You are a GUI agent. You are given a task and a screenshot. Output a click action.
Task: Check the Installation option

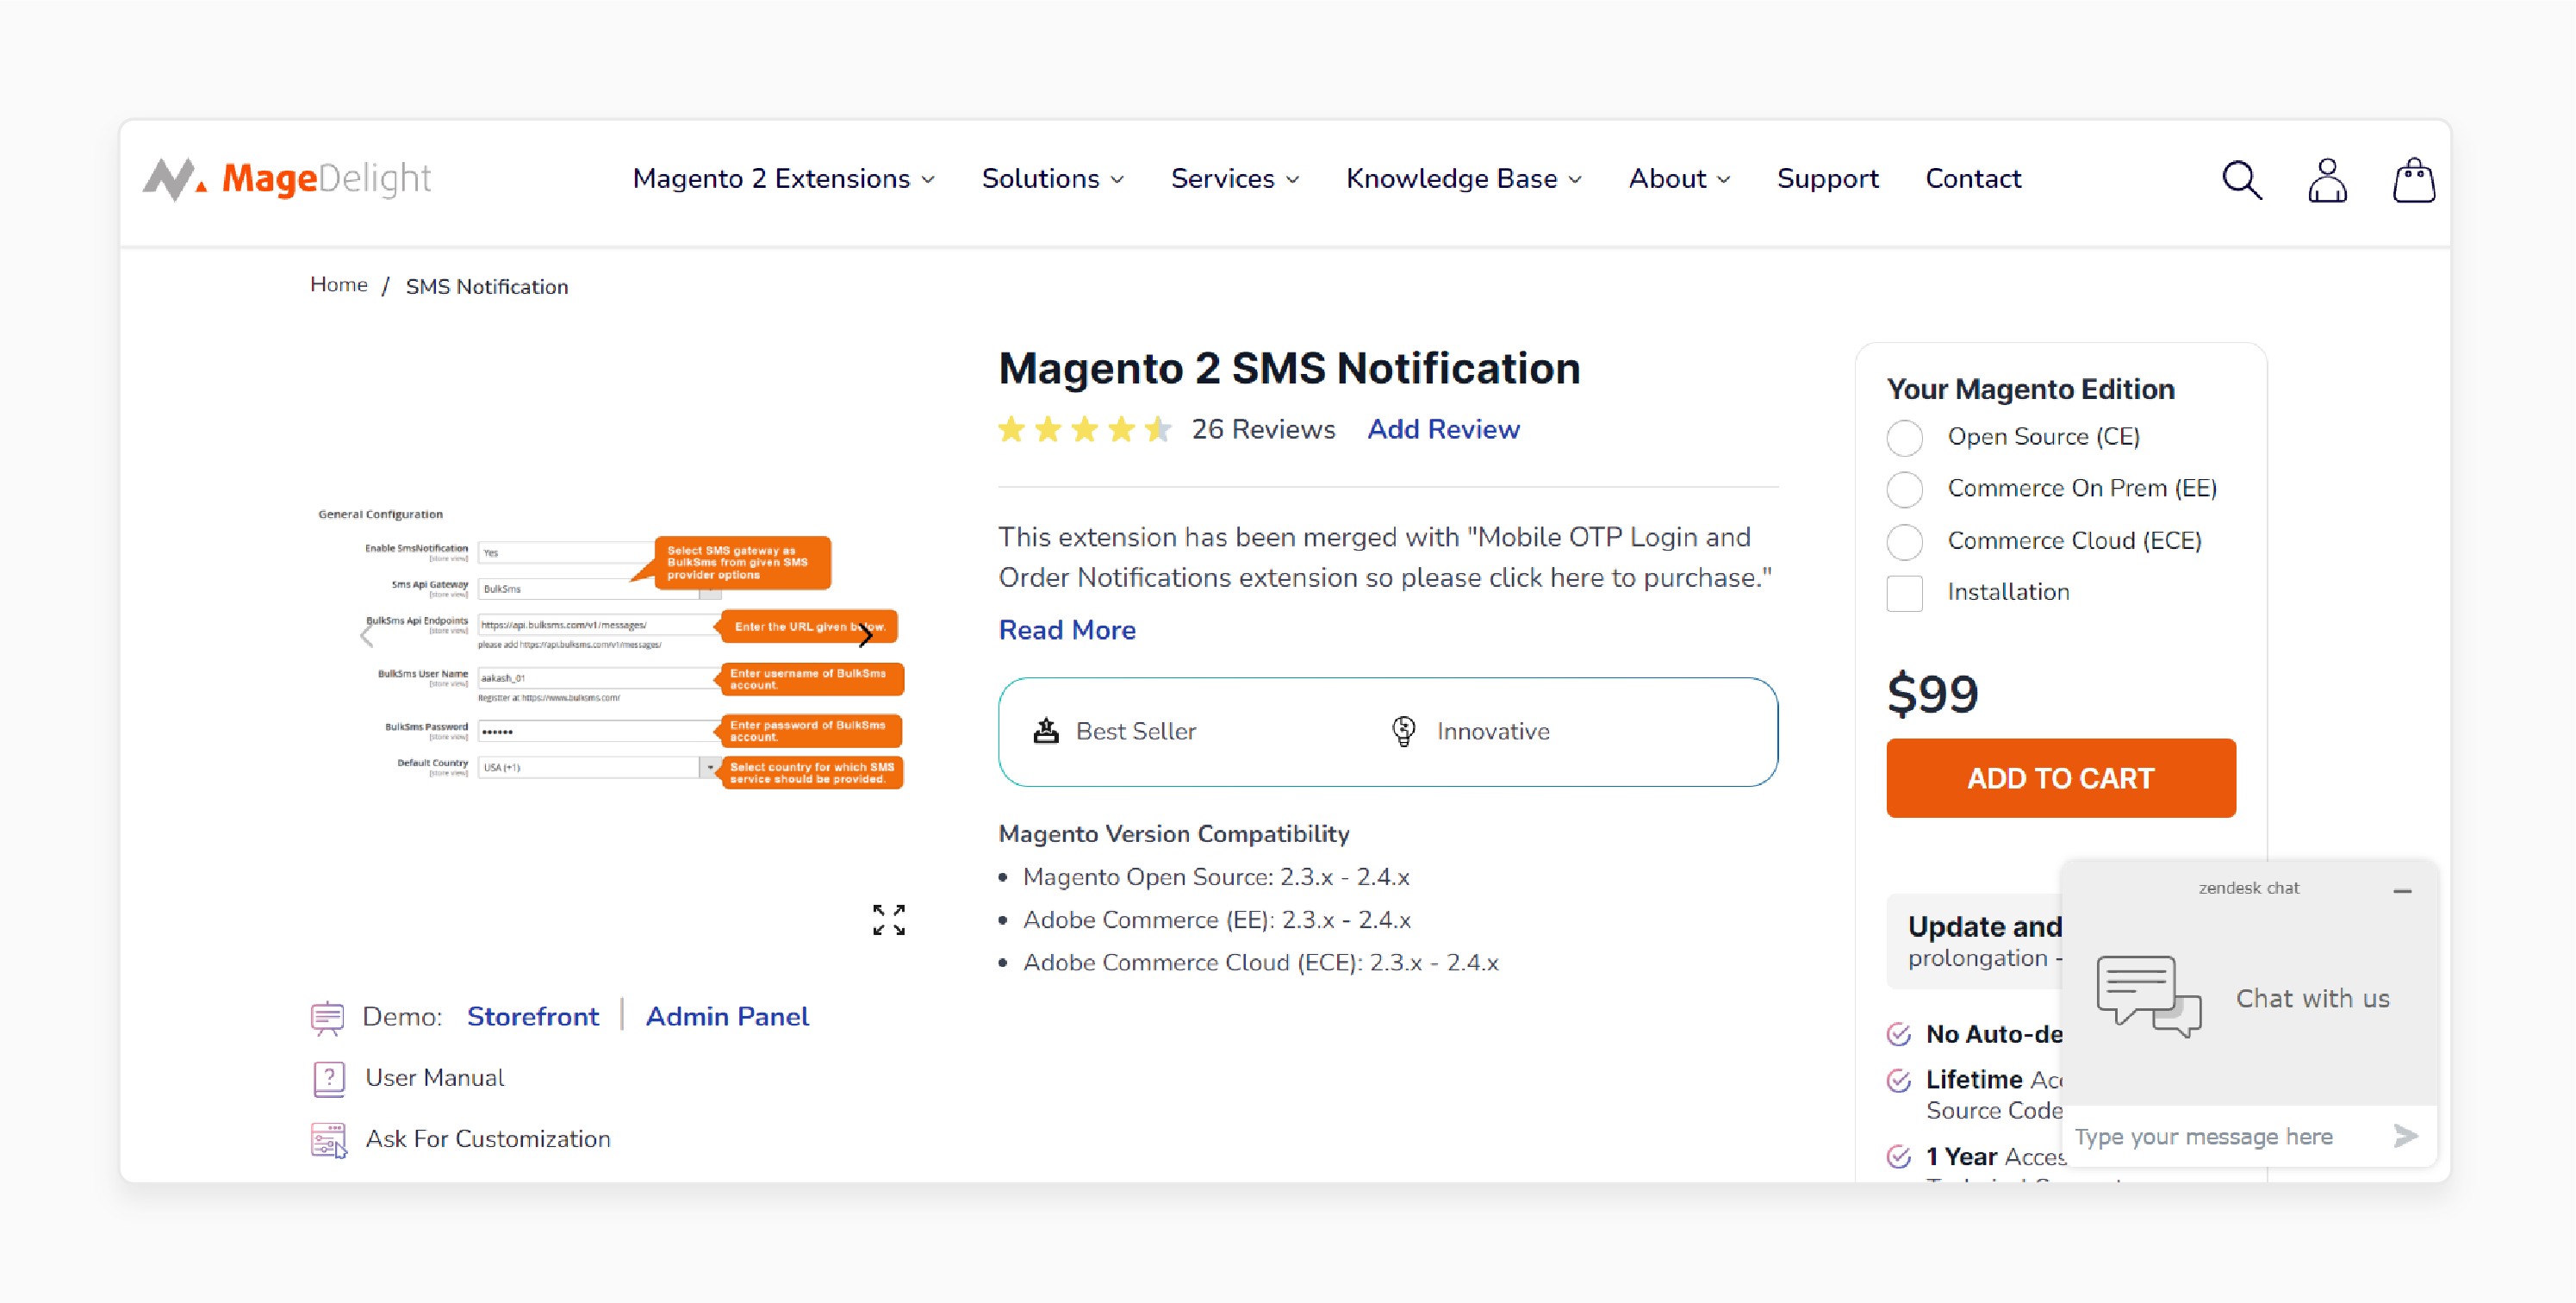tap(1904, 593)
